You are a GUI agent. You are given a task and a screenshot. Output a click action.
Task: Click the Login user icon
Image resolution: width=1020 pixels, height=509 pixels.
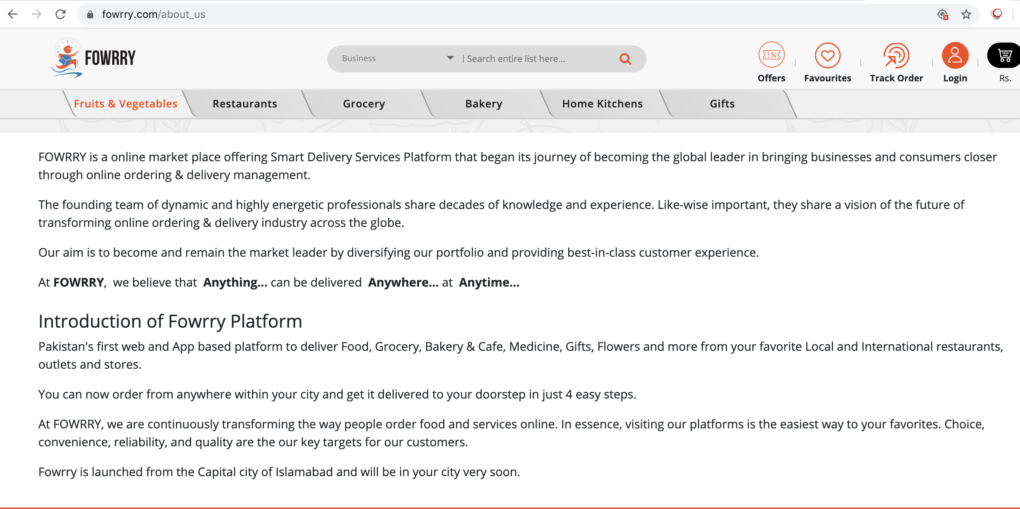tap(955, 55)
